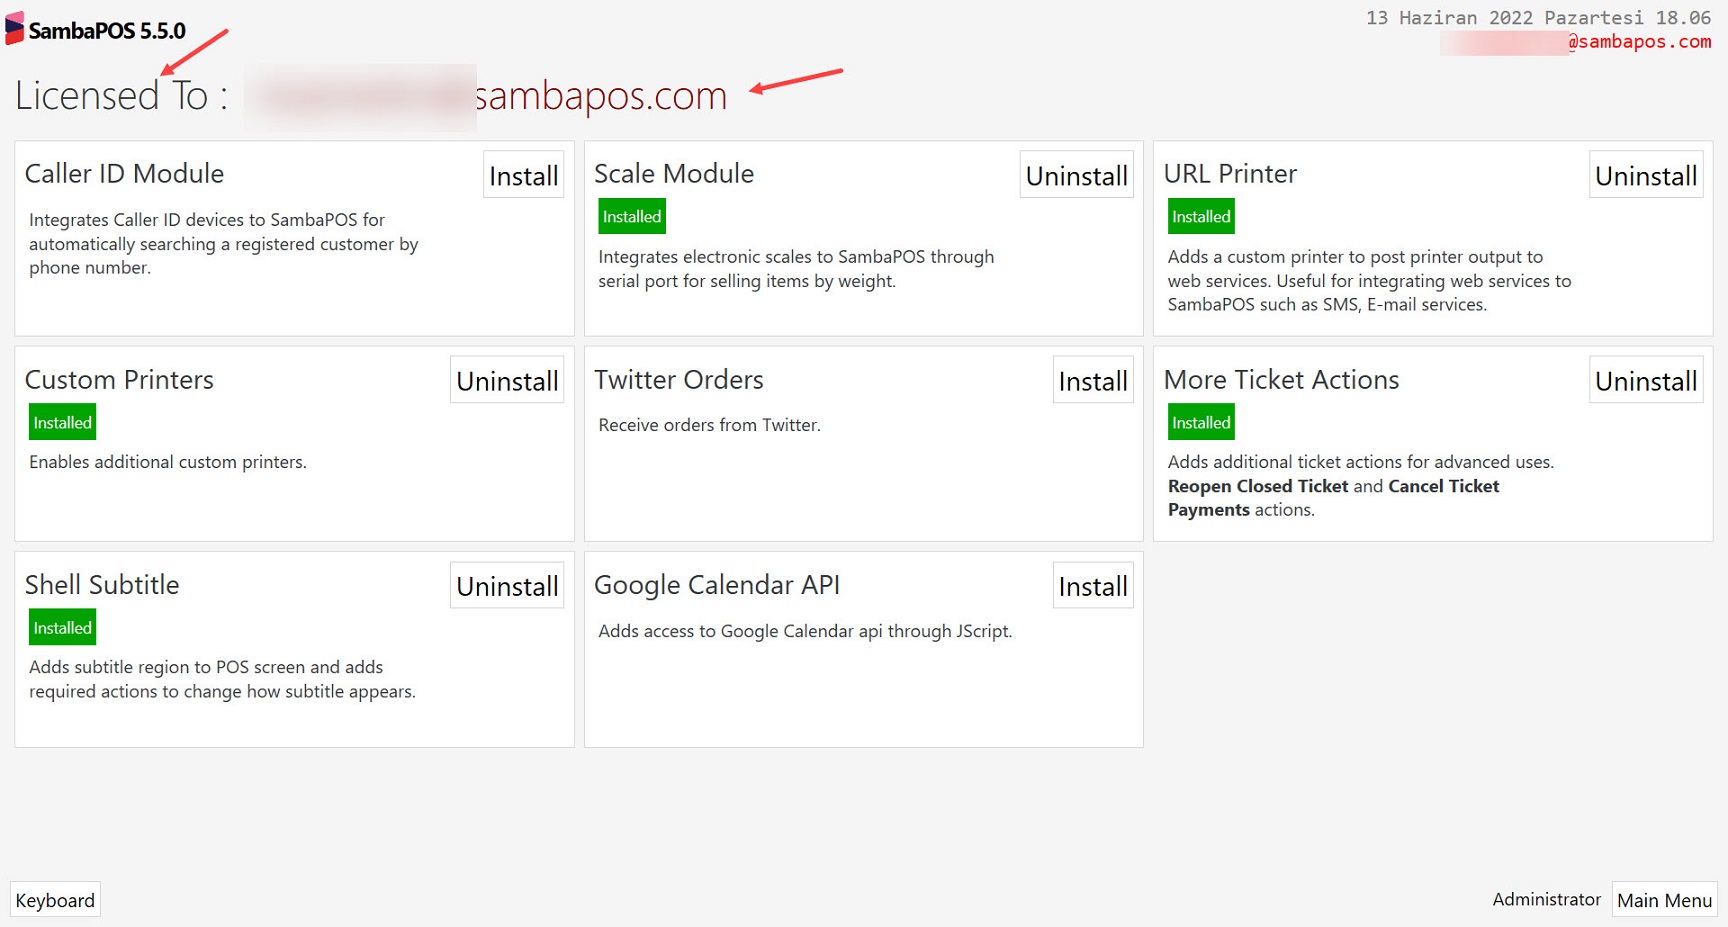Uninstall the Shell Subtitle module
This screenshot has width=1728, height=927.
click(506, 585)
